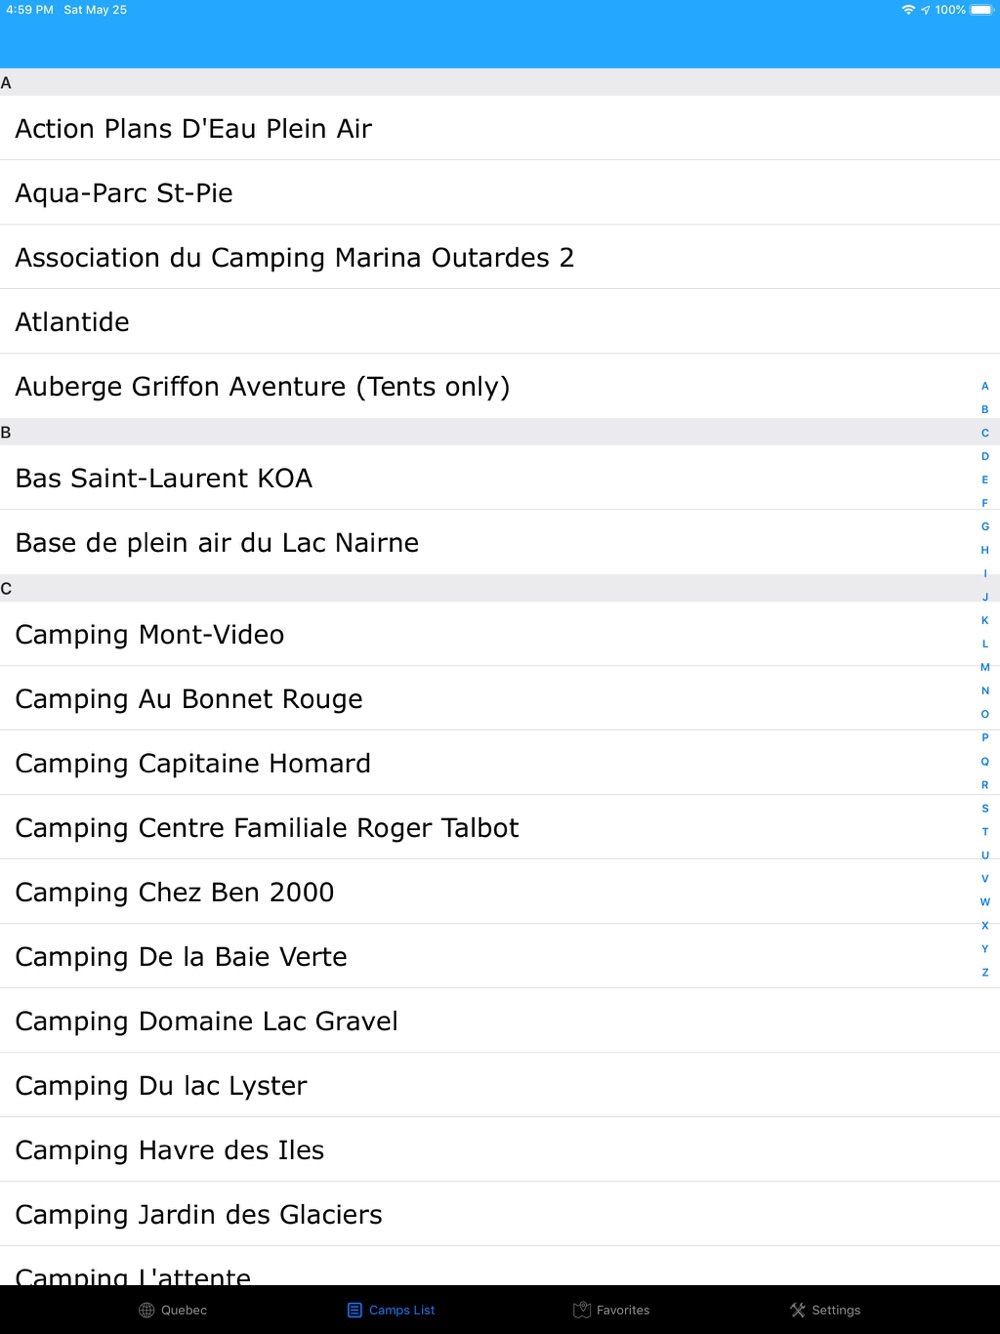Choose Camping Havre des Iles
This screenshot has height=1334, width=1000.
pos(170,1151)
